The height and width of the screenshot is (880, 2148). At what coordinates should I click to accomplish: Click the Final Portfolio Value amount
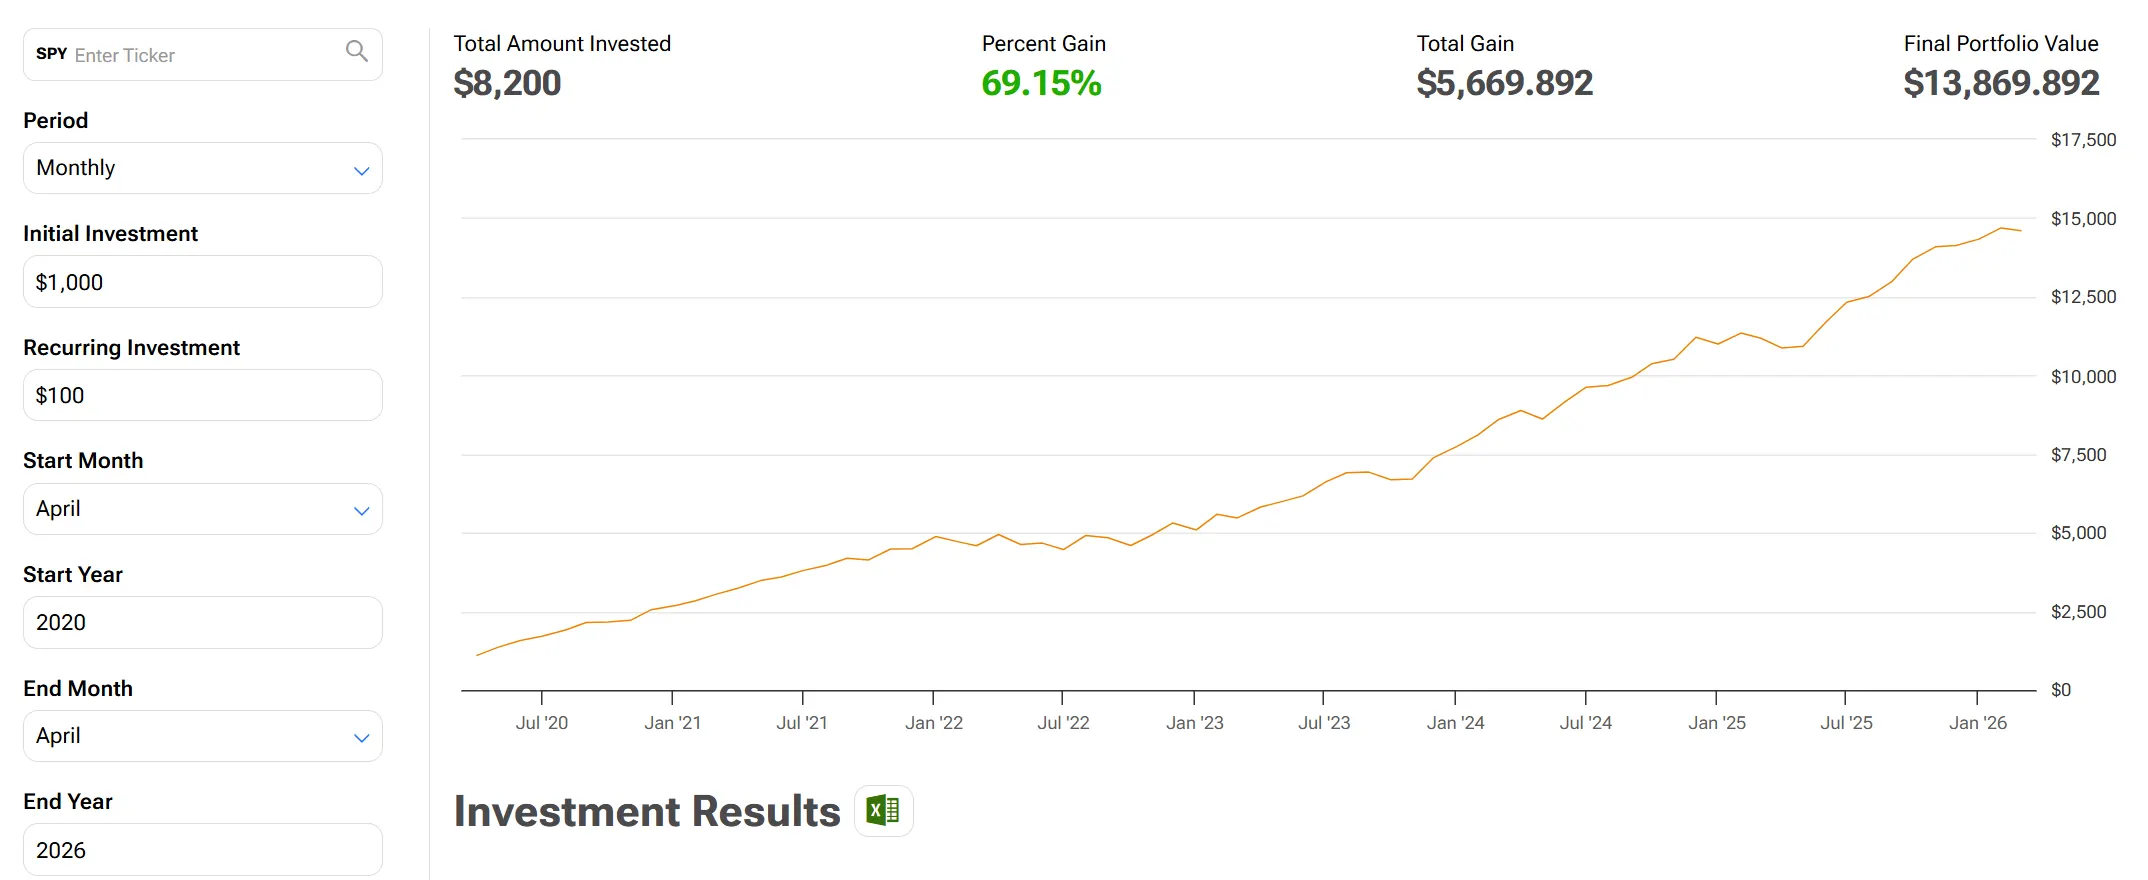[x=2001, y=83]
